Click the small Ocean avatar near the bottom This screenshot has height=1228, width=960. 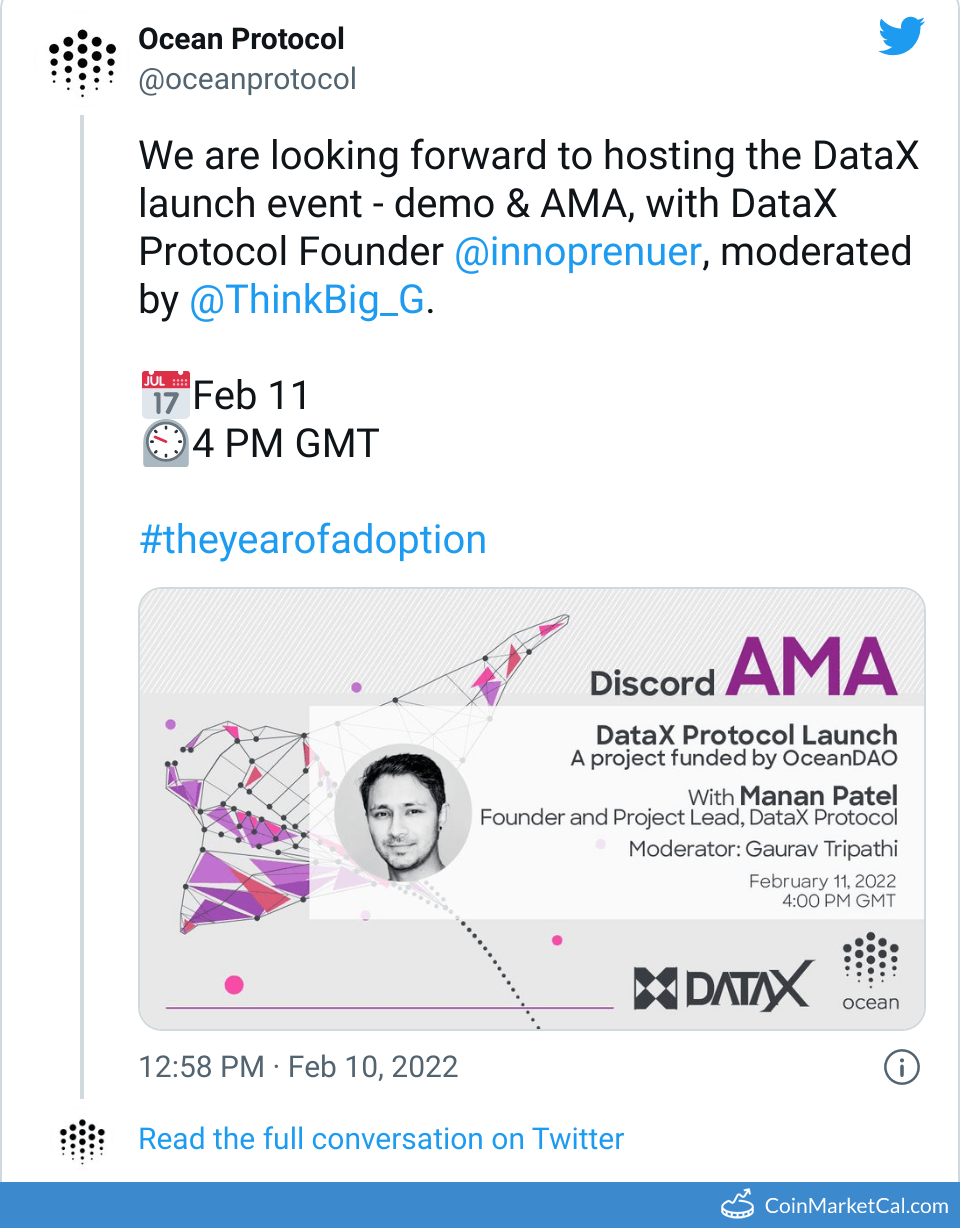tap(82, 1139)
